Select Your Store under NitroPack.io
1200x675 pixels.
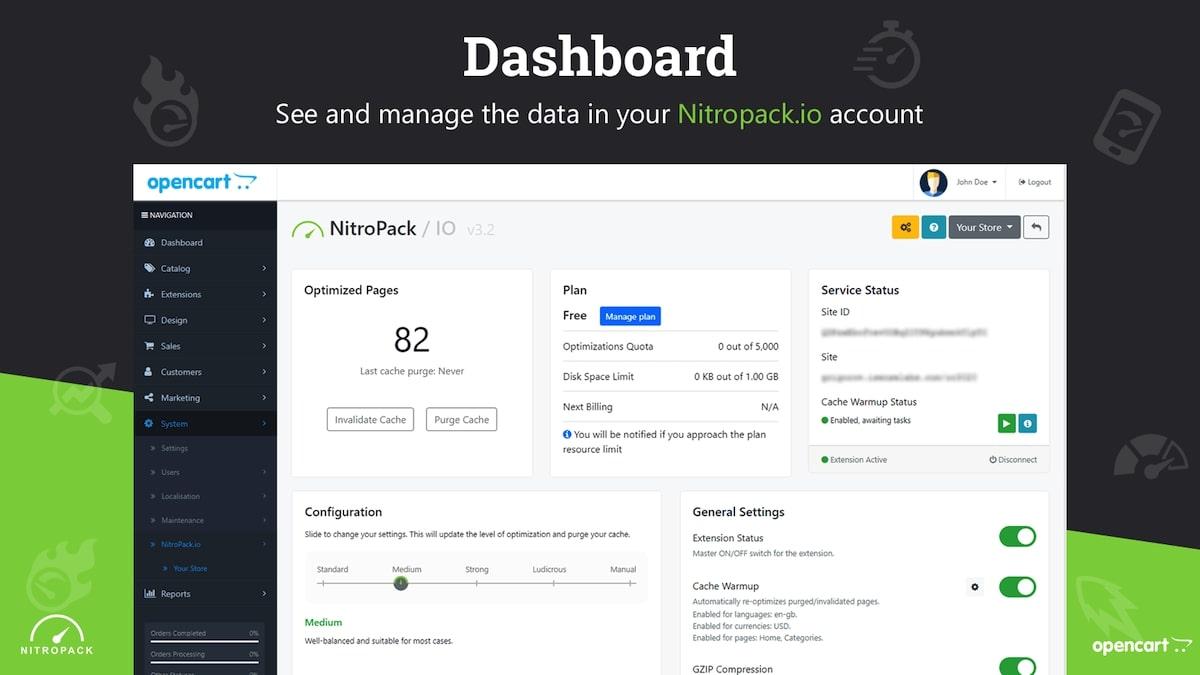(190, 568)
